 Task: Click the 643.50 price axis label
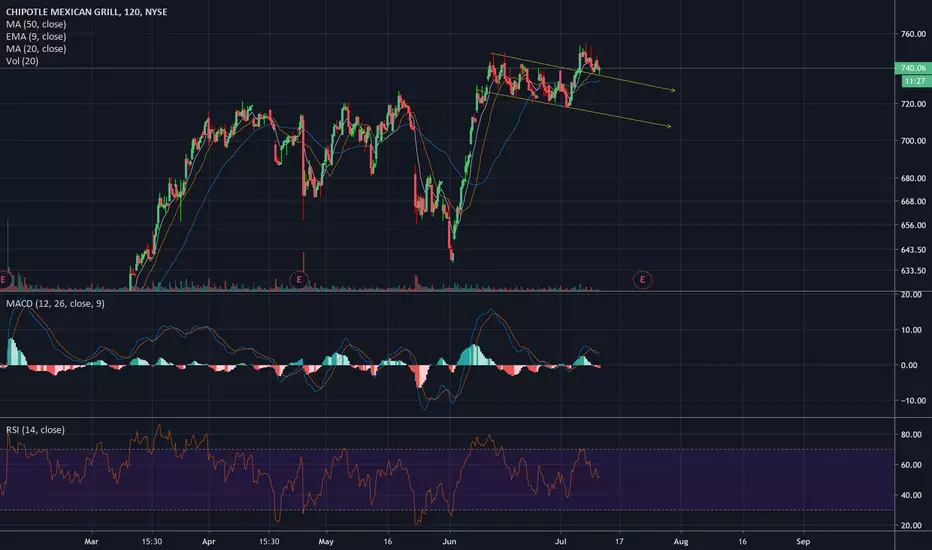coord(913,250)
